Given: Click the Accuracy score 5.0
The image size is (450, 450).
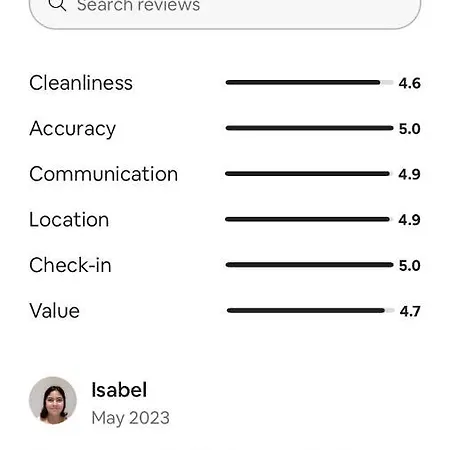Looking at the screenshot, I should (409, 129).
